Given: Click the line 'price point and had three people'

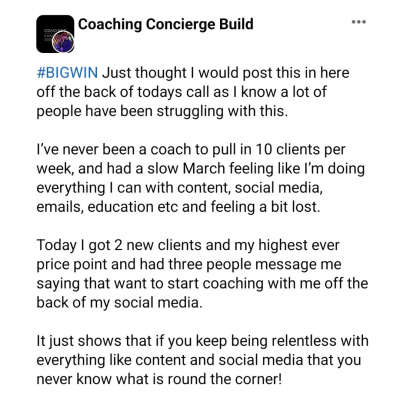Looking at the screenshot, I should (x=189, y=265).
